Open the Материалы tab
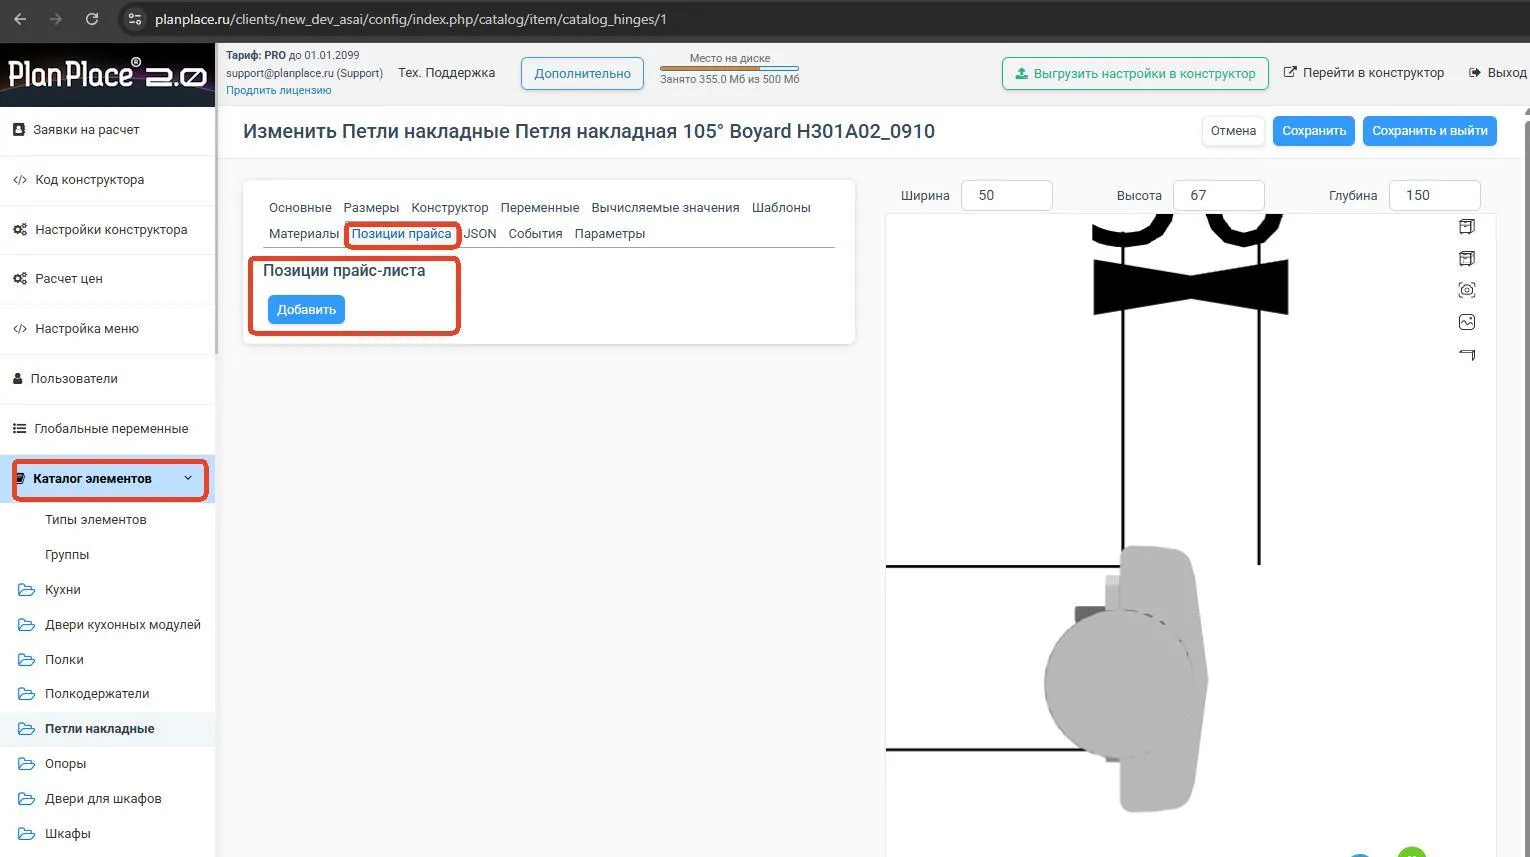The height and width of the screenshot is (857, 1530). coord(304,234)
